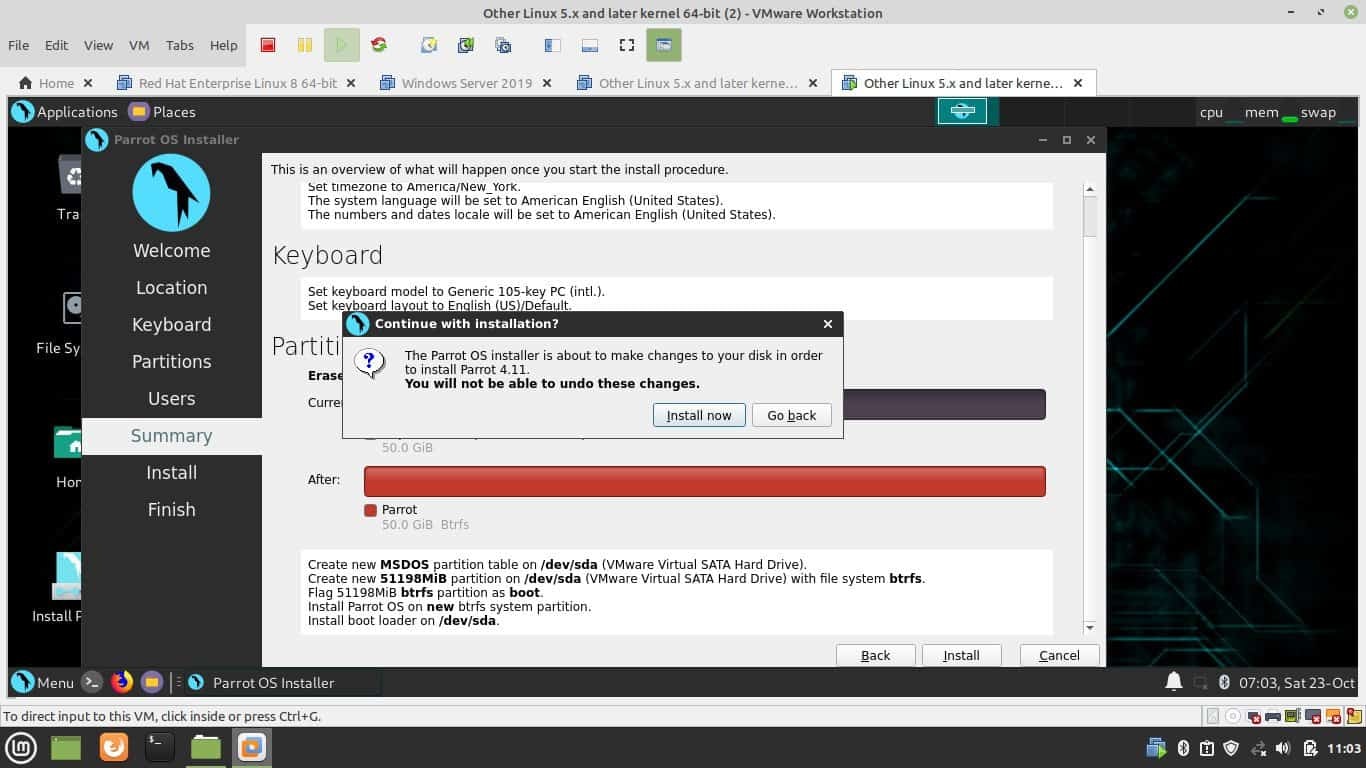
Task: Select the Partitions step in the sidebar
Action: [172, 361]
